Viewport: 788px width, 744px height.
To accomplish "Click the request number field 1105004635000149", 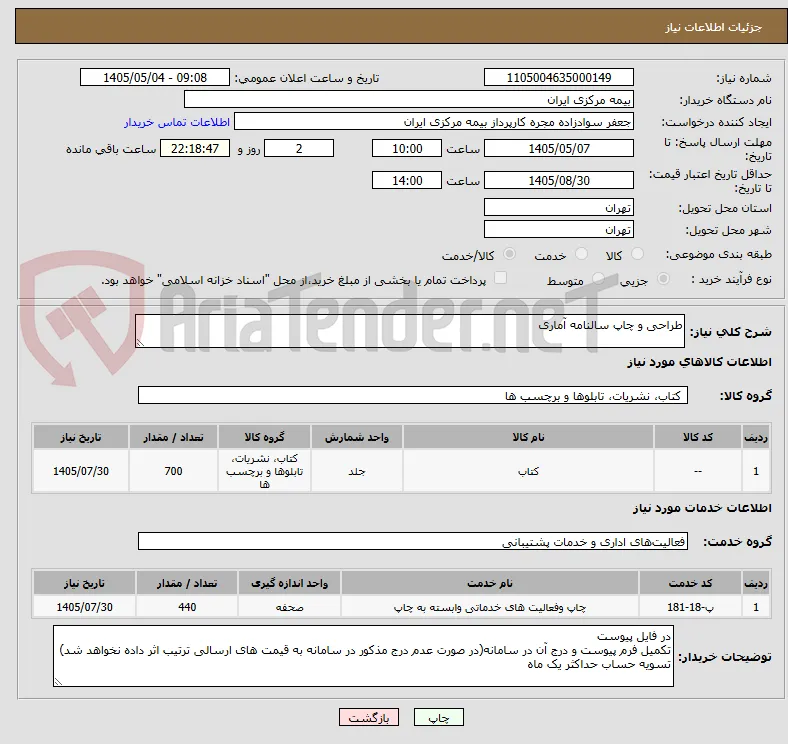I will point(559,78).
